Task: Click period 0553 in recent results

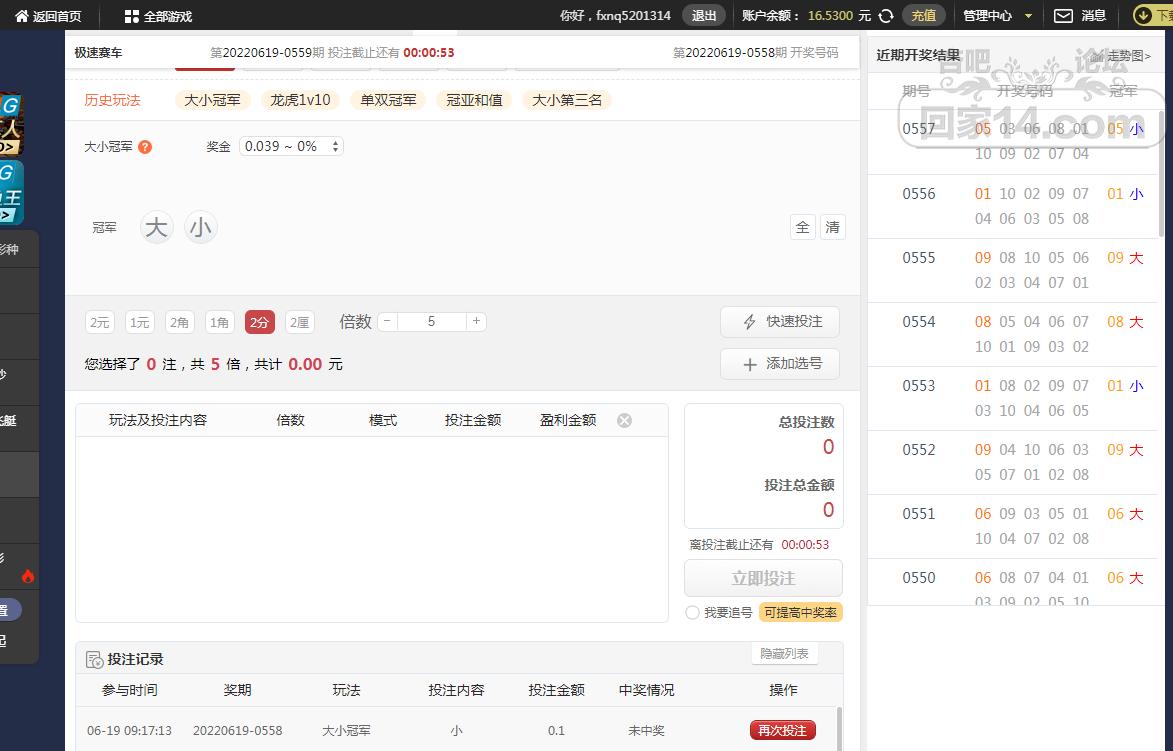Action: pos(919,386)
